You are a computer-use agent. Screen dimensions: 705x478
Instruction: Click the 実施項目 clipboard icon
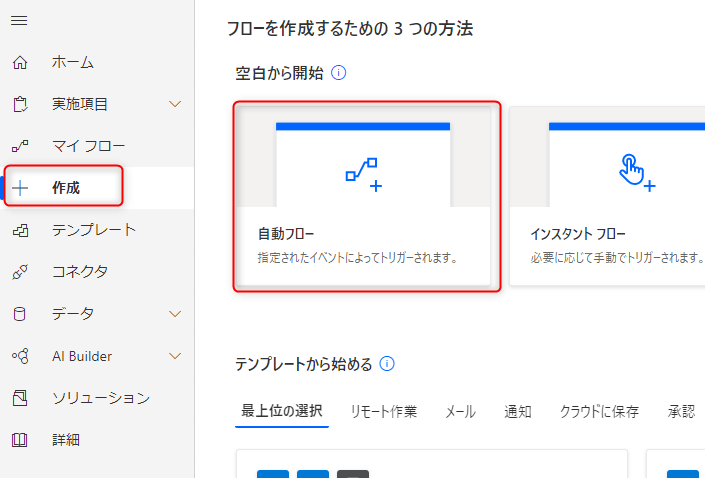(x=20, y=104)
